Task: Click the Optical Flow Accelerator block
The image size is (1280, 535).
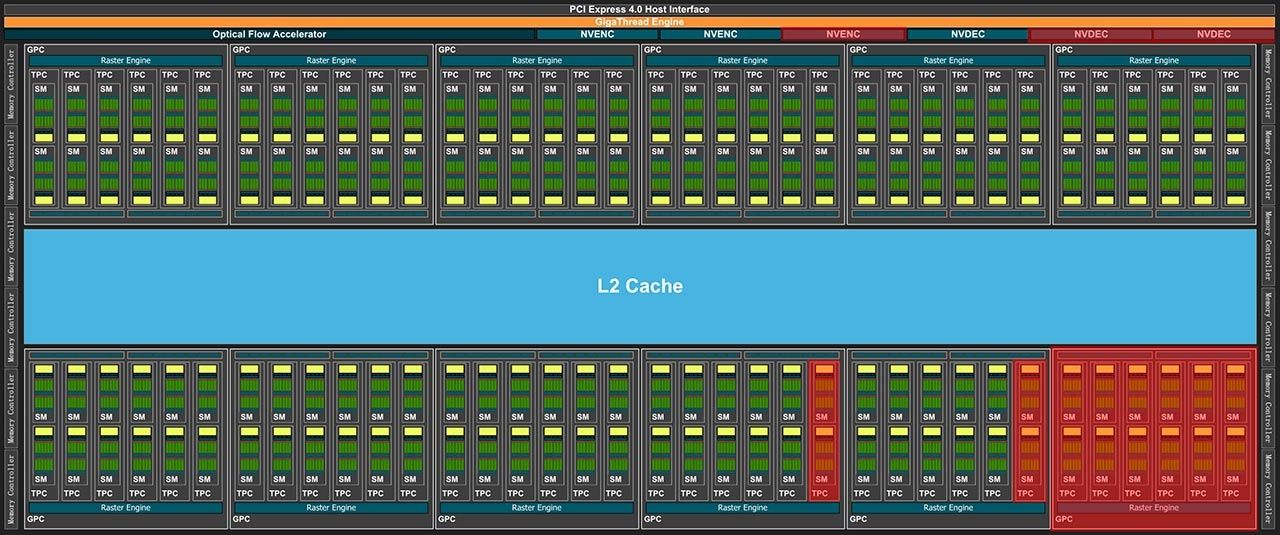Action: [x=269, y=34]
